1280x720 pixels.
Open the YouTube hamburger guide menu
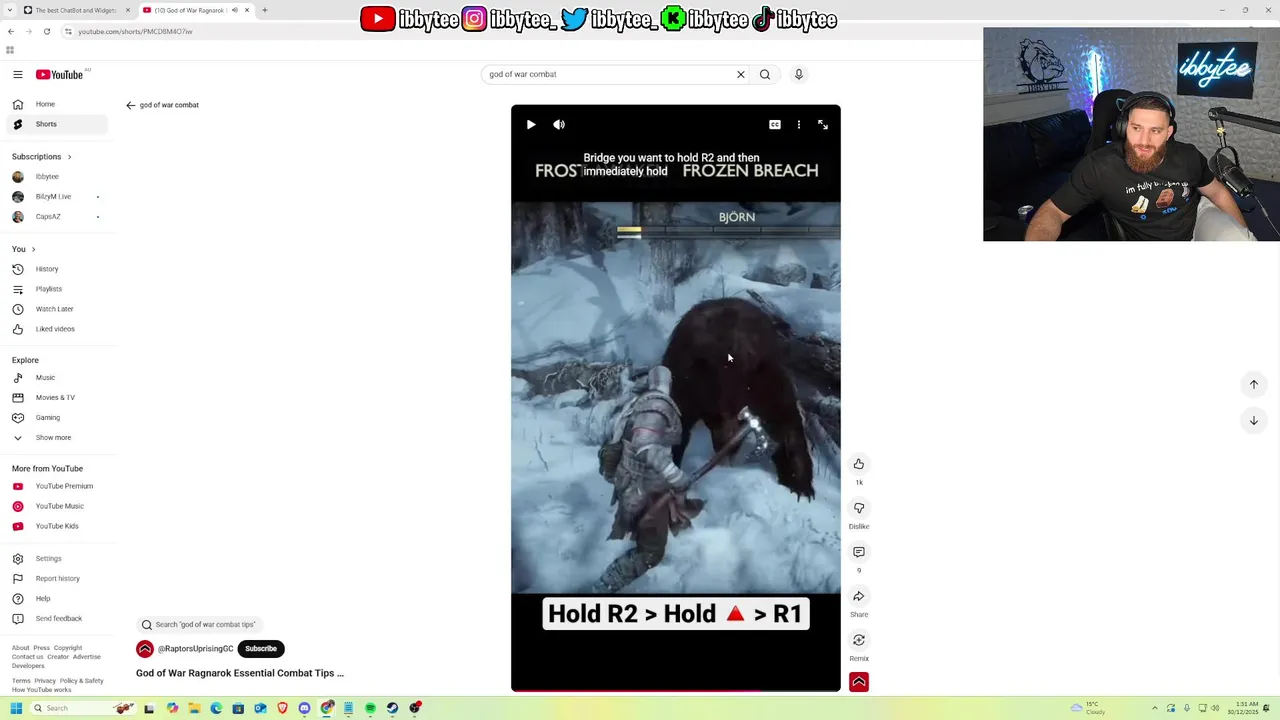(17, 74)
